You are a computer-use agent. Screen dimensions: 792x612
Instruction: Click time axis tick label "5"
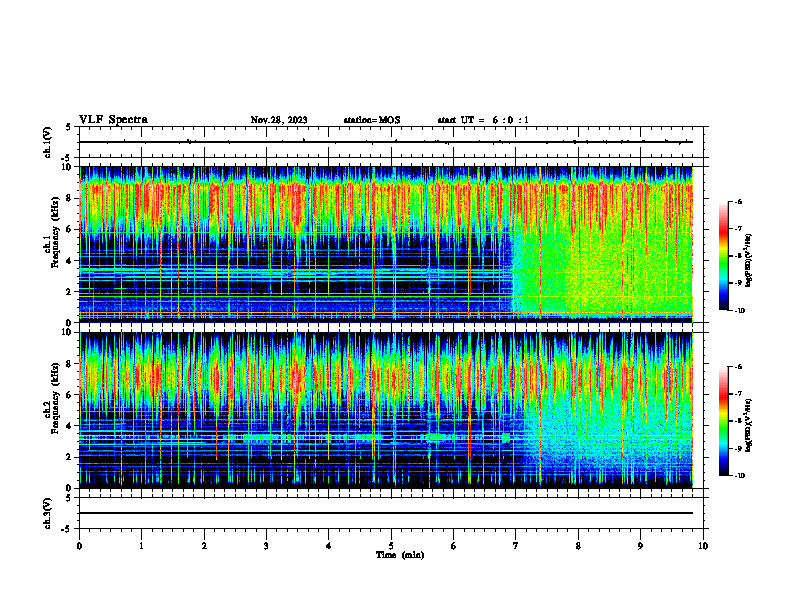point(391,546)
